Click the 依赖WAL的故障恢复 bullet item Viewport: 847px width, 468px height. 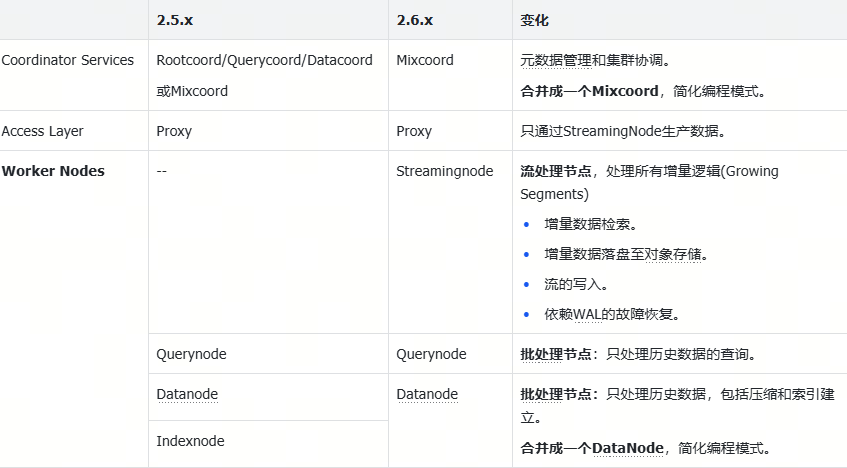(612, 314)
